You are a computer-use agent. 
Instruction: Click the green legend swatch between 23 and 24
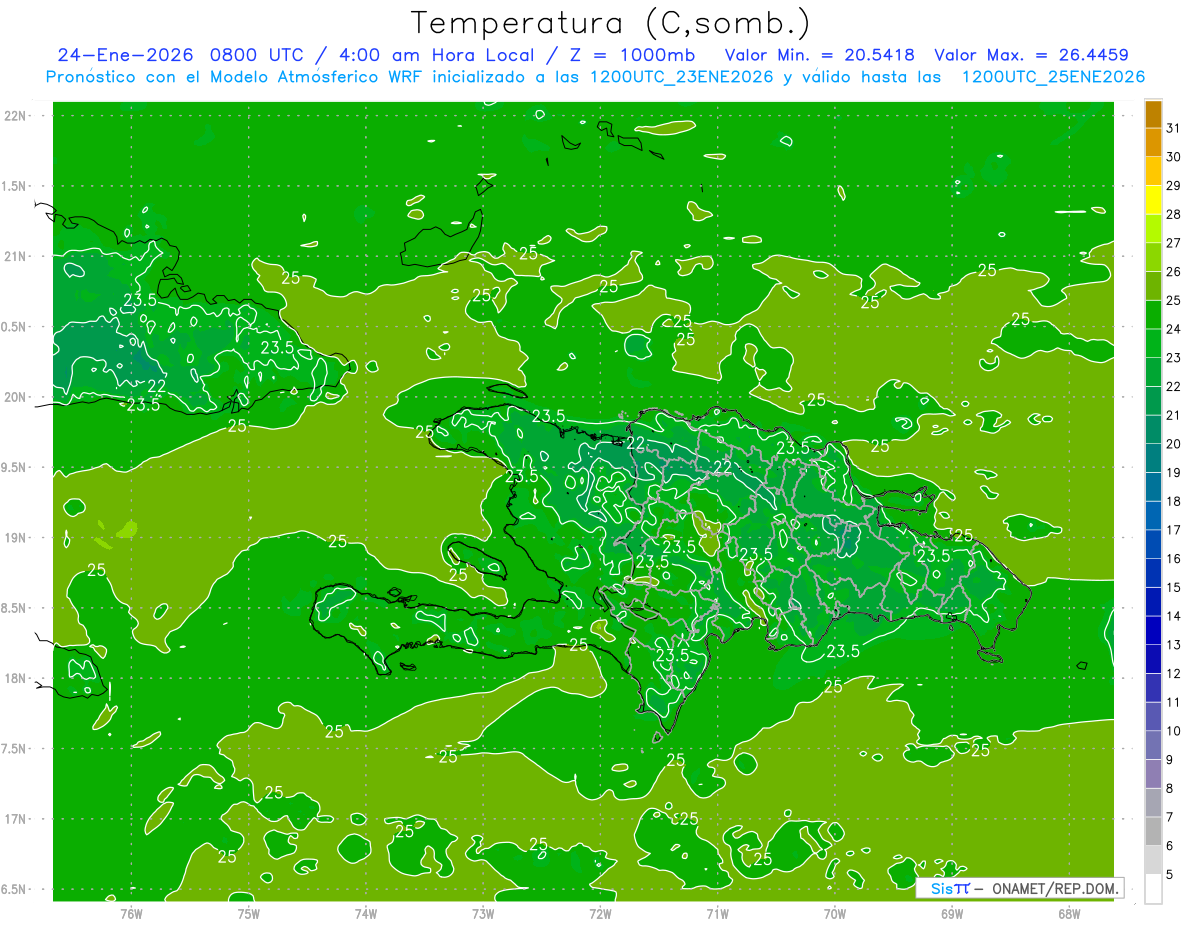click(1153, 343)
